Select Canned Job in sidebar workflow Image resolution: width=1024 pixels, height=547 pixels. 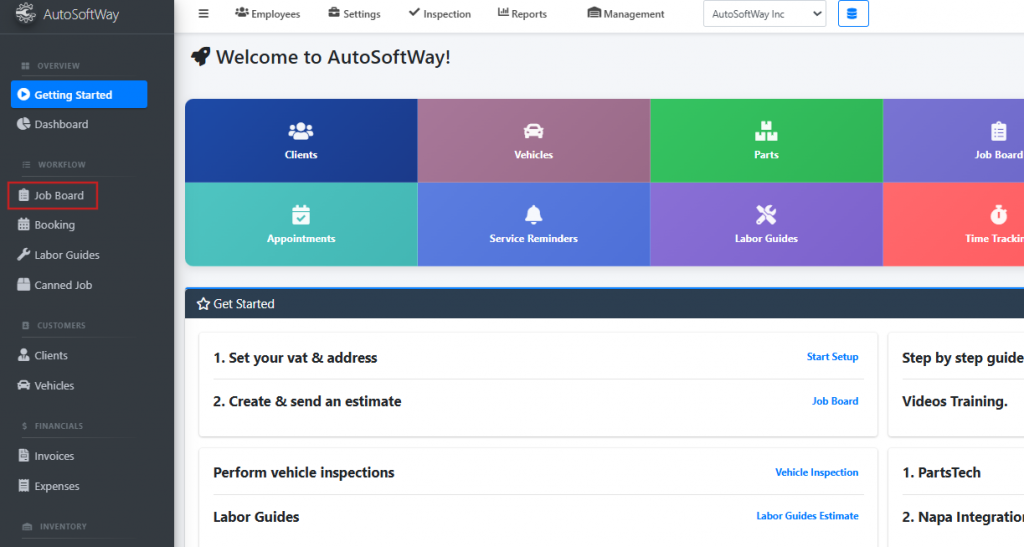pos(62,285)
